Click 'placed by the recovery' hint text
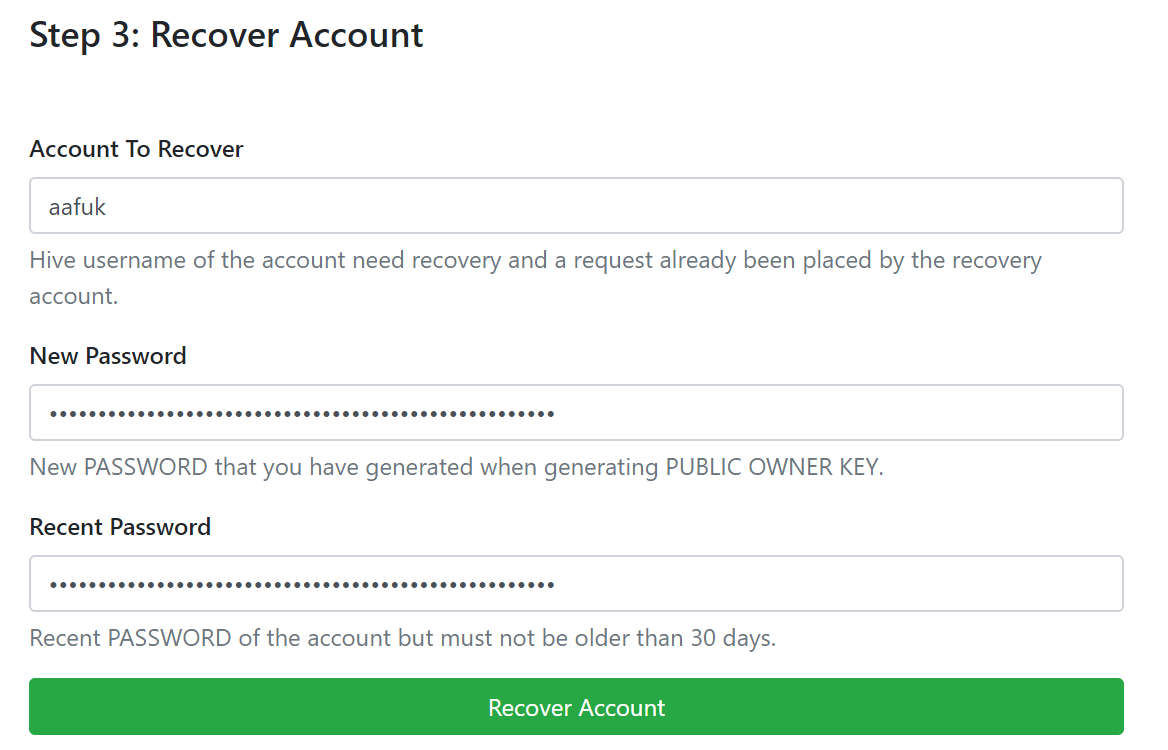Image resolution: width=1168 pixels, height=750 pixels. [x=917, y=260]
